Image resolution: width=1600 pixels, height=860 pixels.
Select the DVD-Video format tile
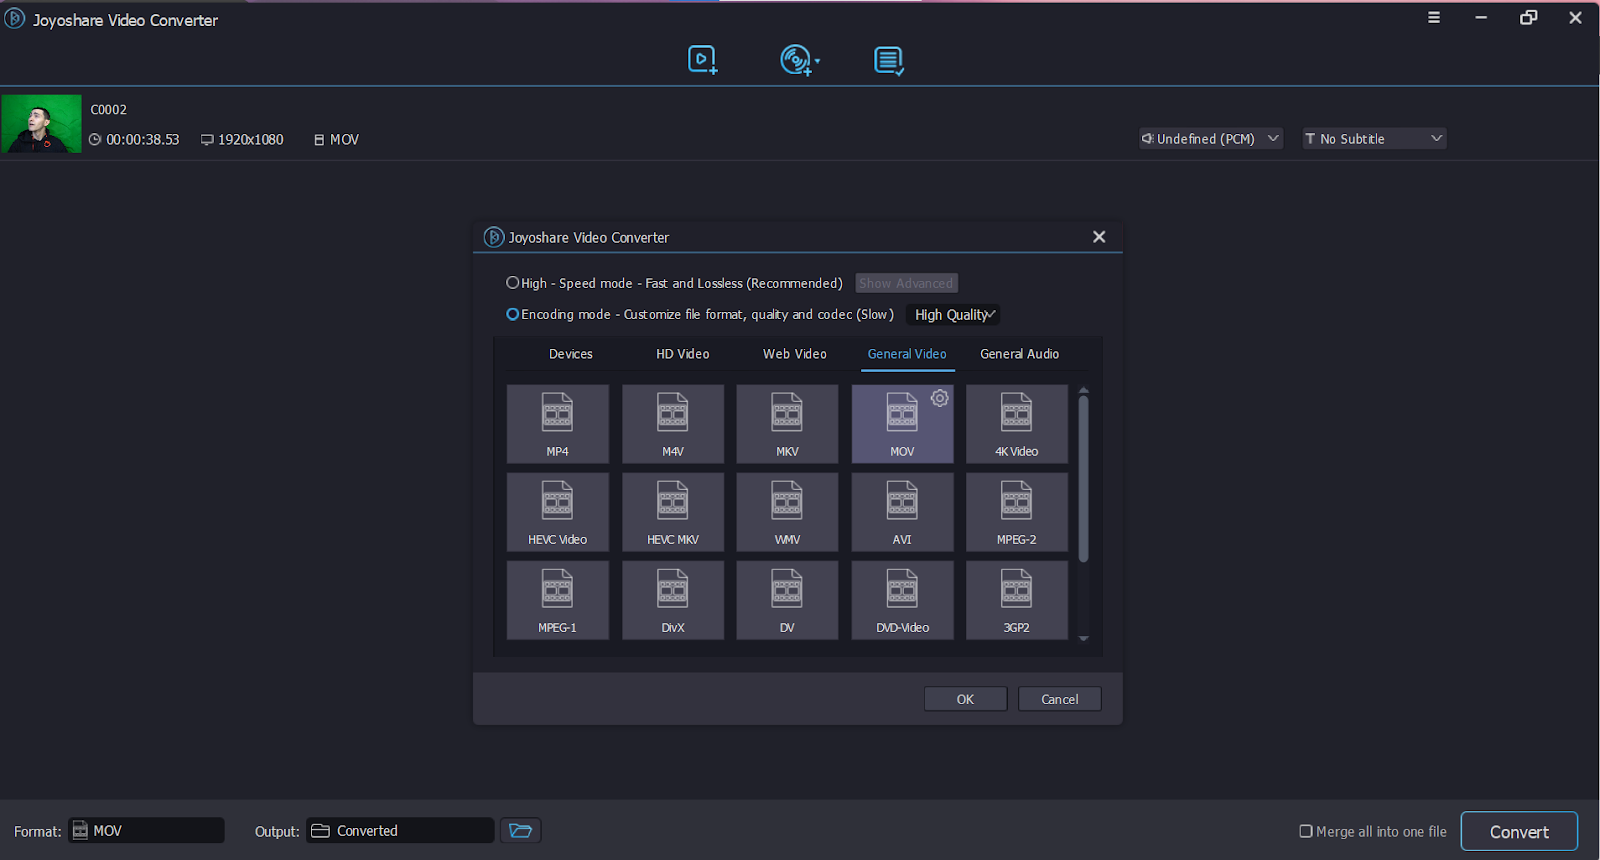902,600
